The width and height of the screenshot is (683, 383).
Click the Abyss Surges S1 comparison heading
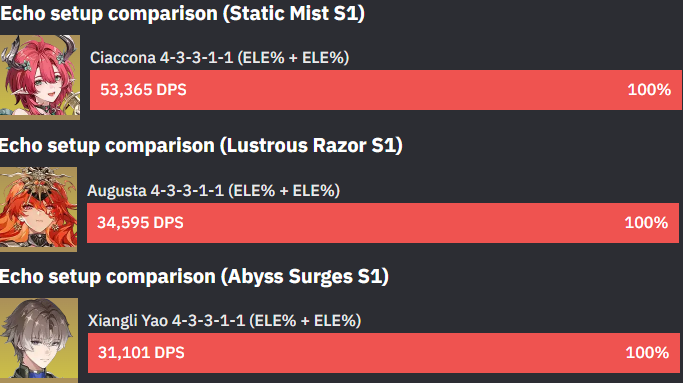point(194,277)
